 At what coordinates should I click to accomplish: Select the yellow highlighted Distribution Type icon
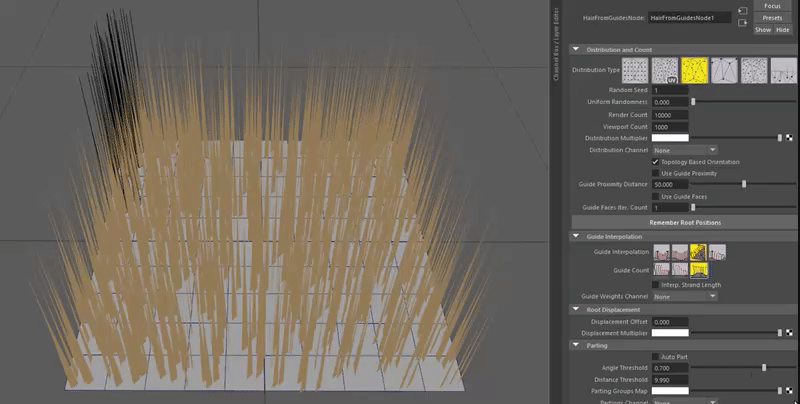(695, 70)
